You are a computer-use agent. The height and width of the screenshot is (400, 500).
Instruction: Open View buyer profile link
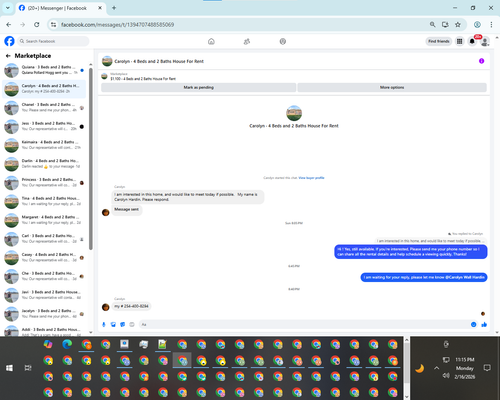coord(311,178)
